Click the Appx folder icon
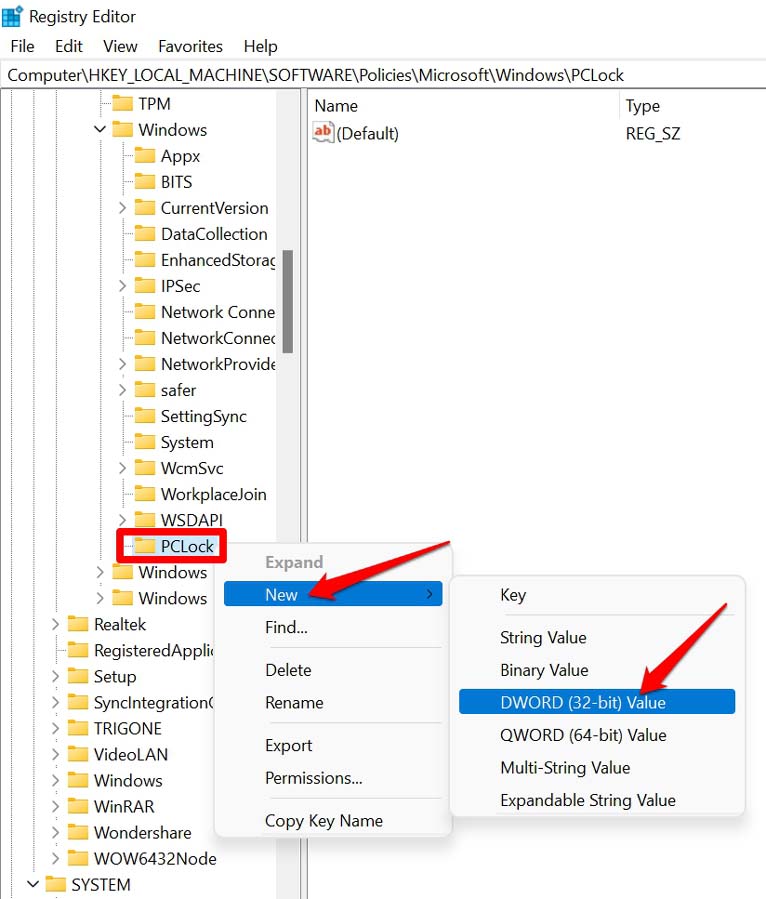This screenshot has height=899, width=766. pyautogui.click(x=145, y=156)
